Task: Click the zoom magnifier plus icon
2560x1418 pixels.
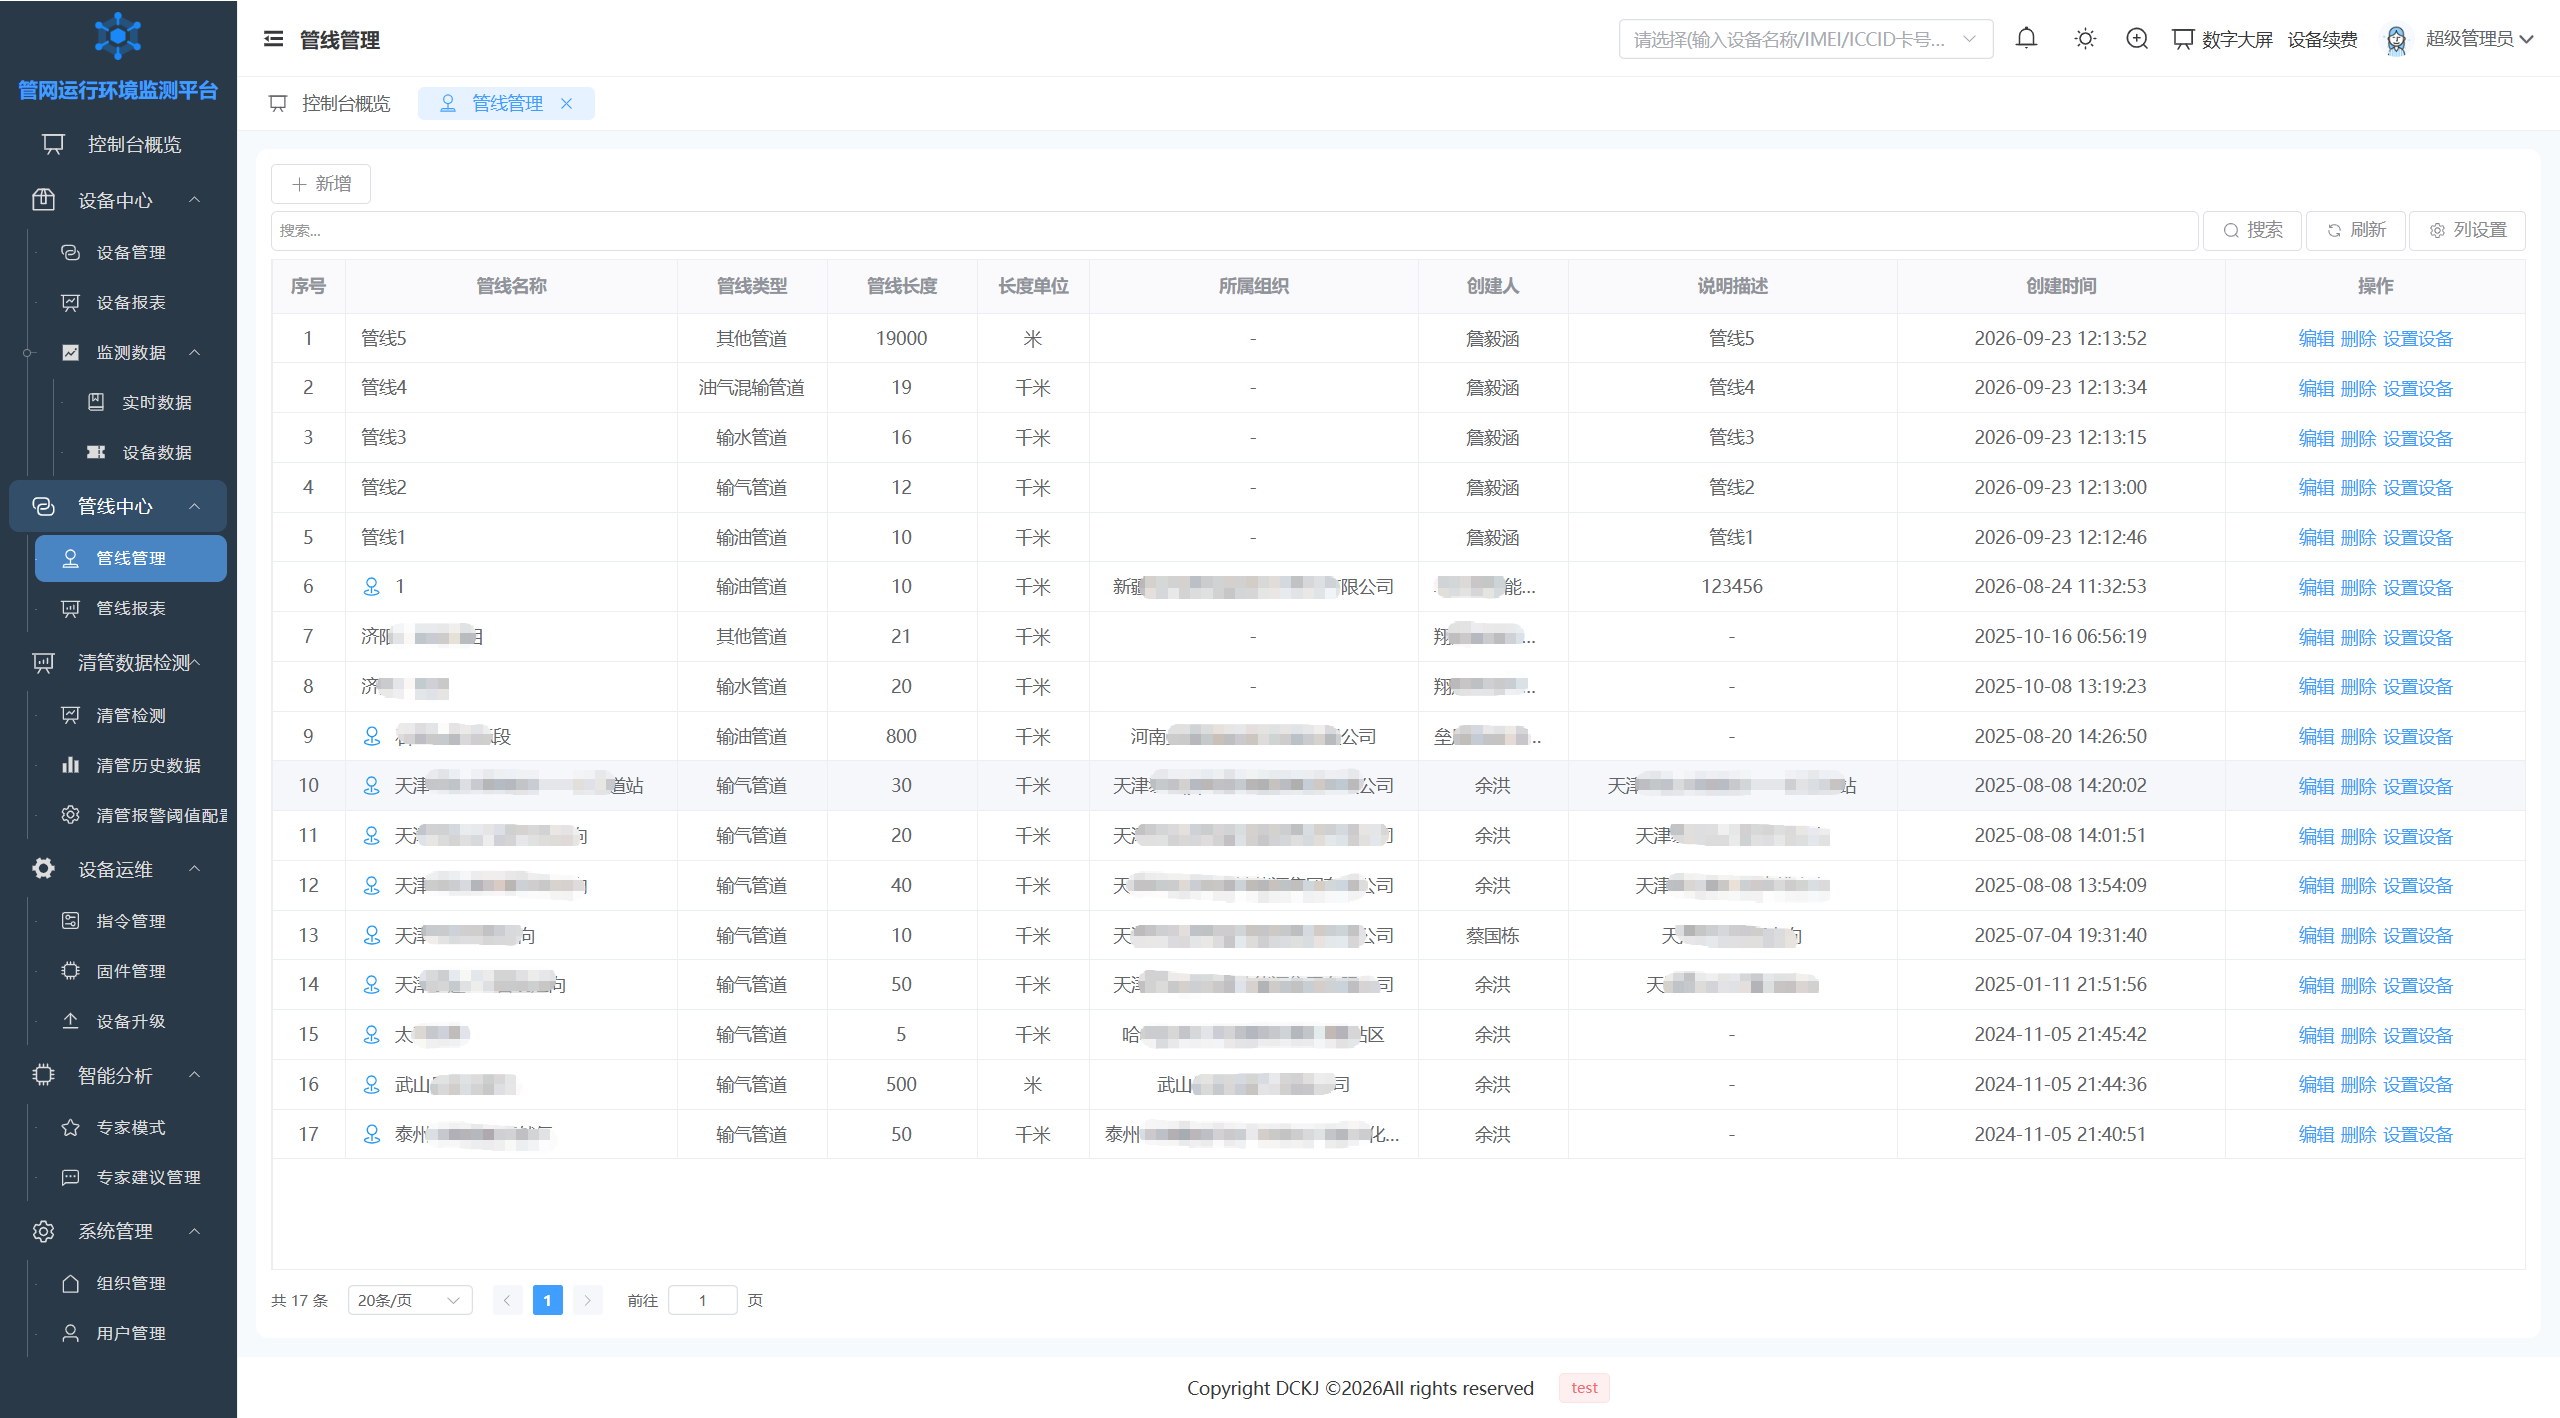Action: click(x=2137, y=39)
